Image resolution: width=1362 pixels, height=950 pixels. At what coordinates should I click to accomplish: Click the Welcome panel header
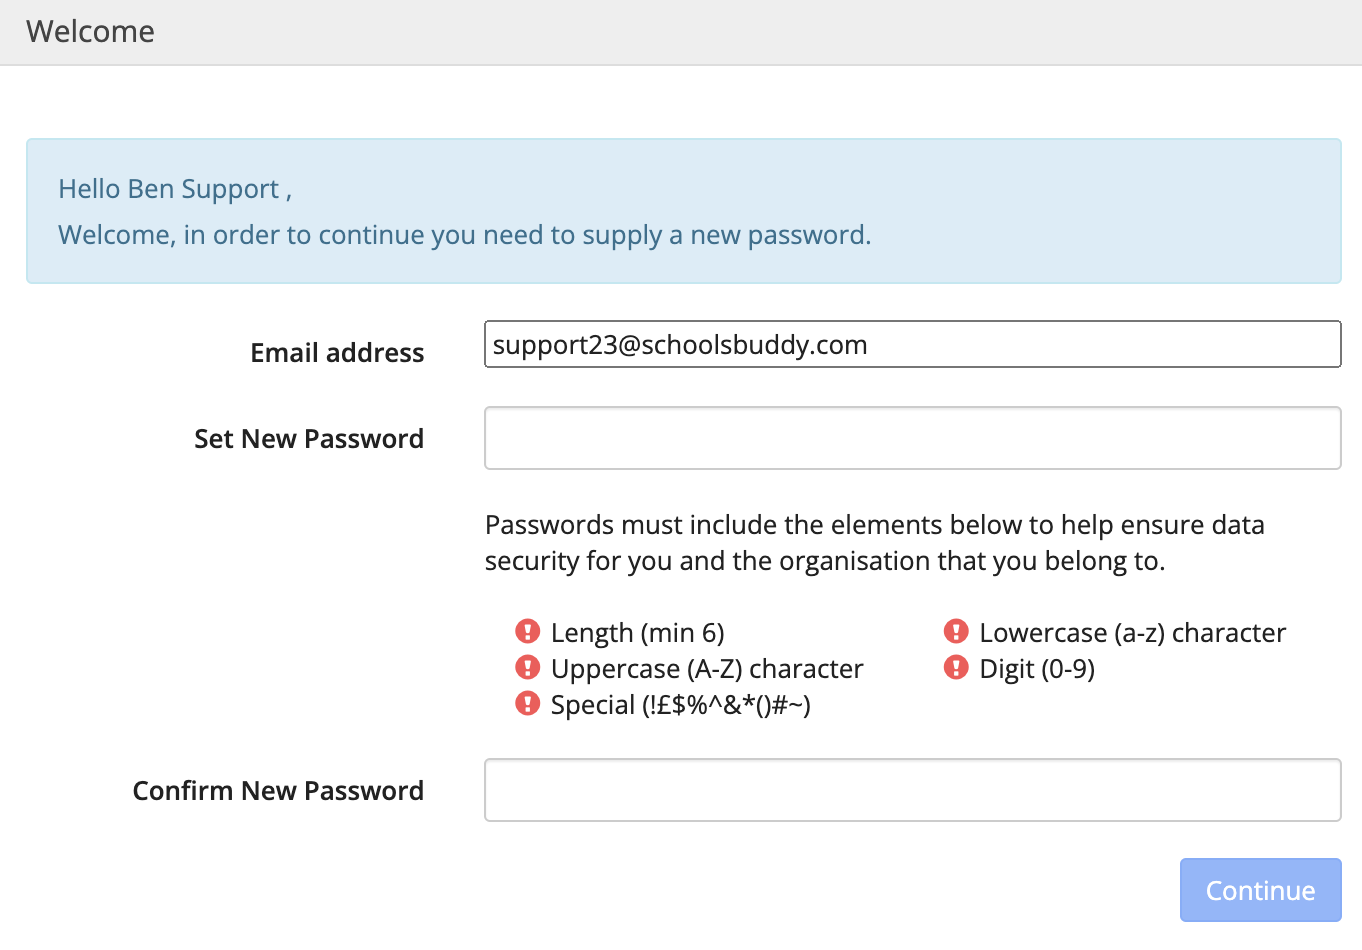tap(681, 32)
